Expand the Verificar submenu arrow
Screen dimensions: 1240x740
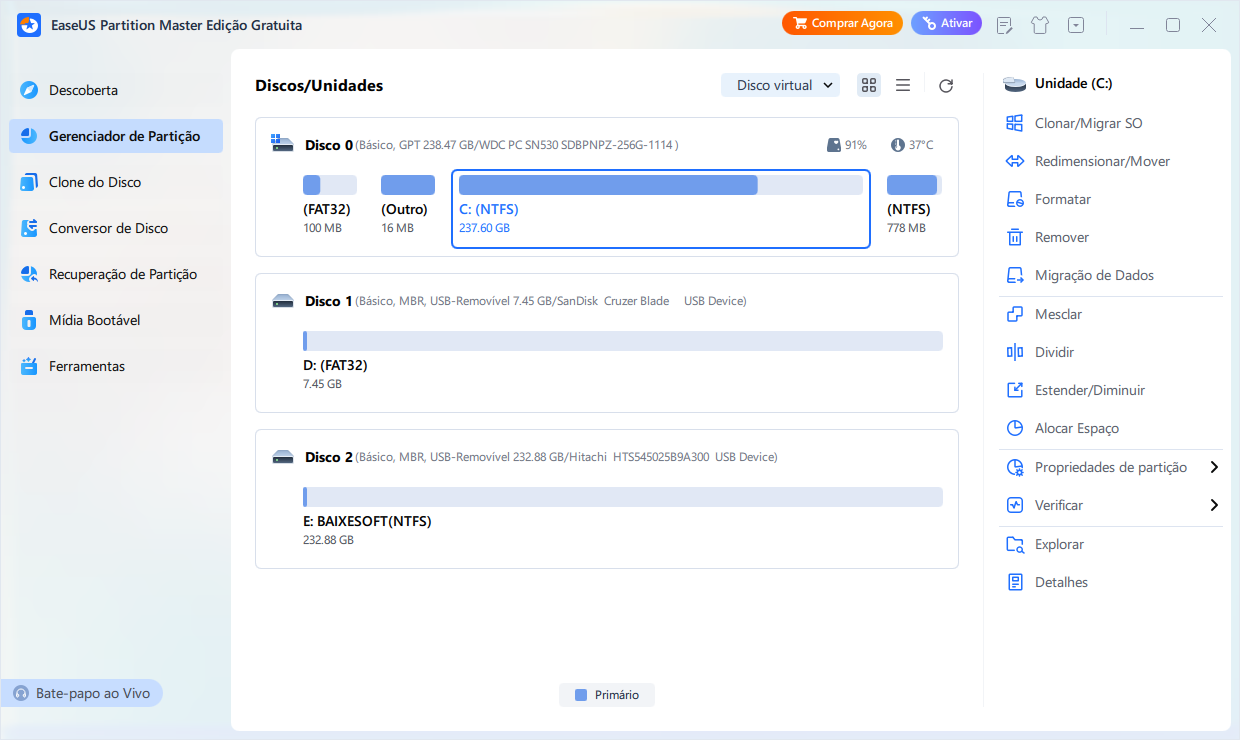pyautogui.click(x=1213, y=505)
